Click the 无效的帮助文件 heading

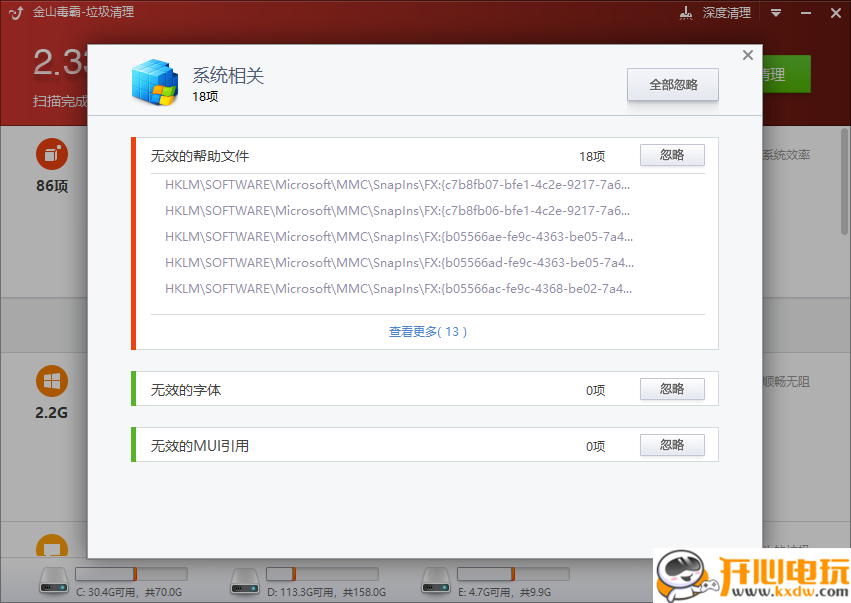coord(200,156)
